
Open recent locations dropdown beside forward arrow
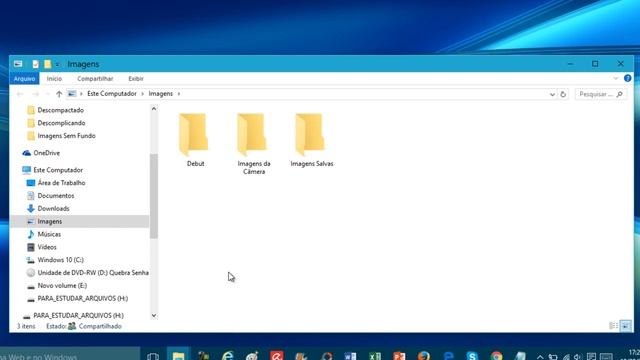pyautogui.click(x=47, y=94)
